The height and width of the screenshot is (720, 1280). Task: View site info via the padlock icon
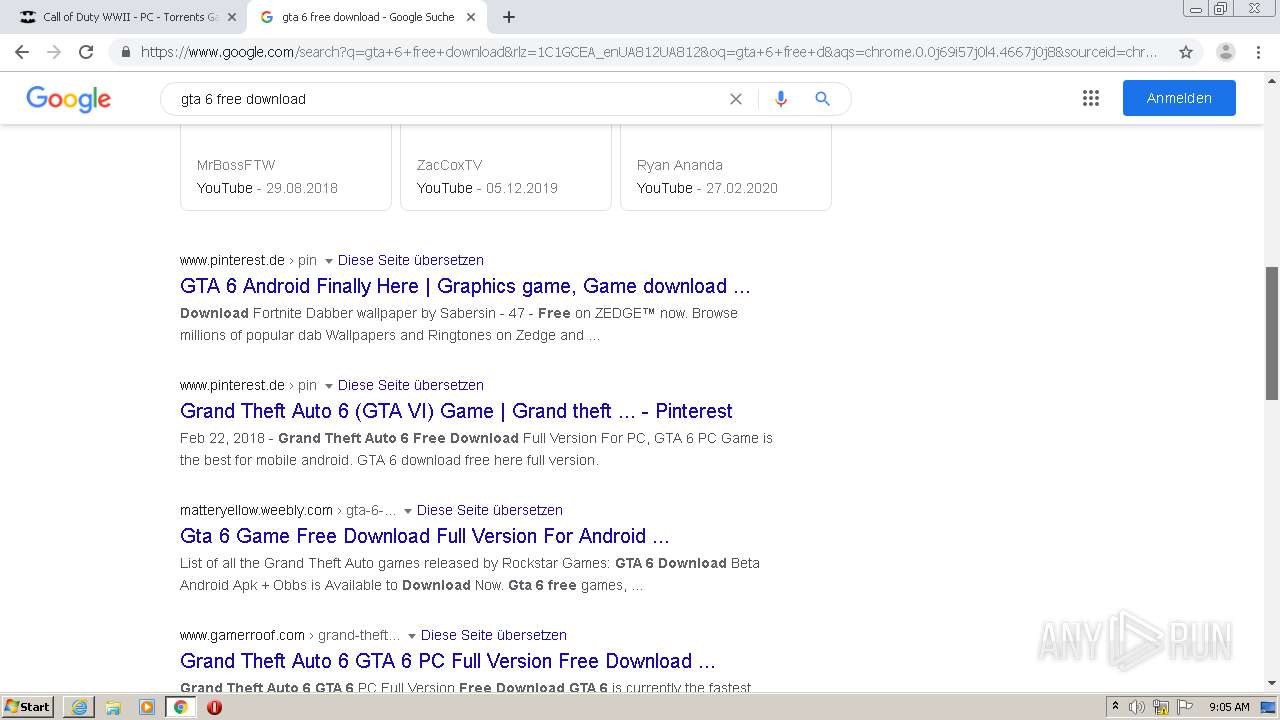(126, 52)
